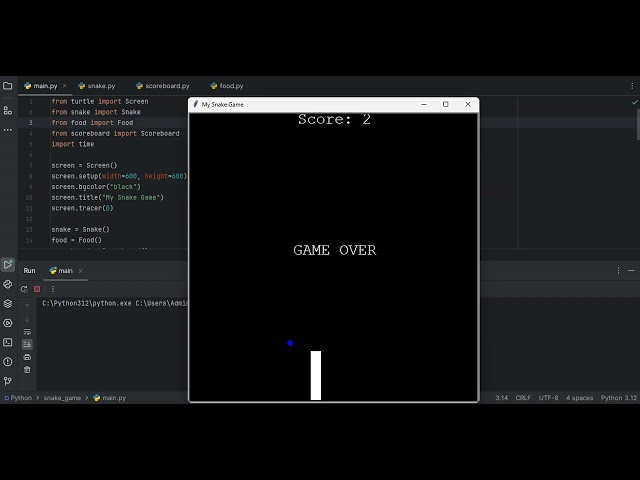
Task: Click line 'screen = Screen()'
Action: pyautogui.click(x=84, y=165)
